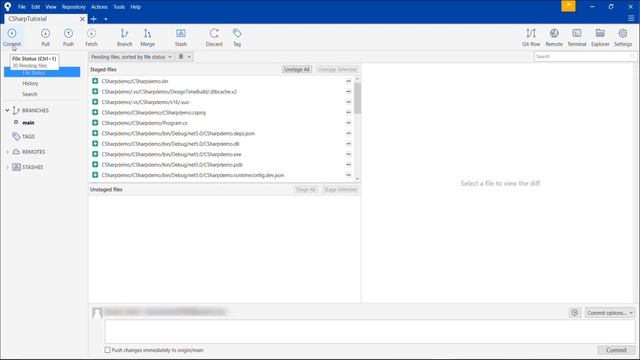Open the File menu
The width and height of the screenshot is (640, 360).
22,7
